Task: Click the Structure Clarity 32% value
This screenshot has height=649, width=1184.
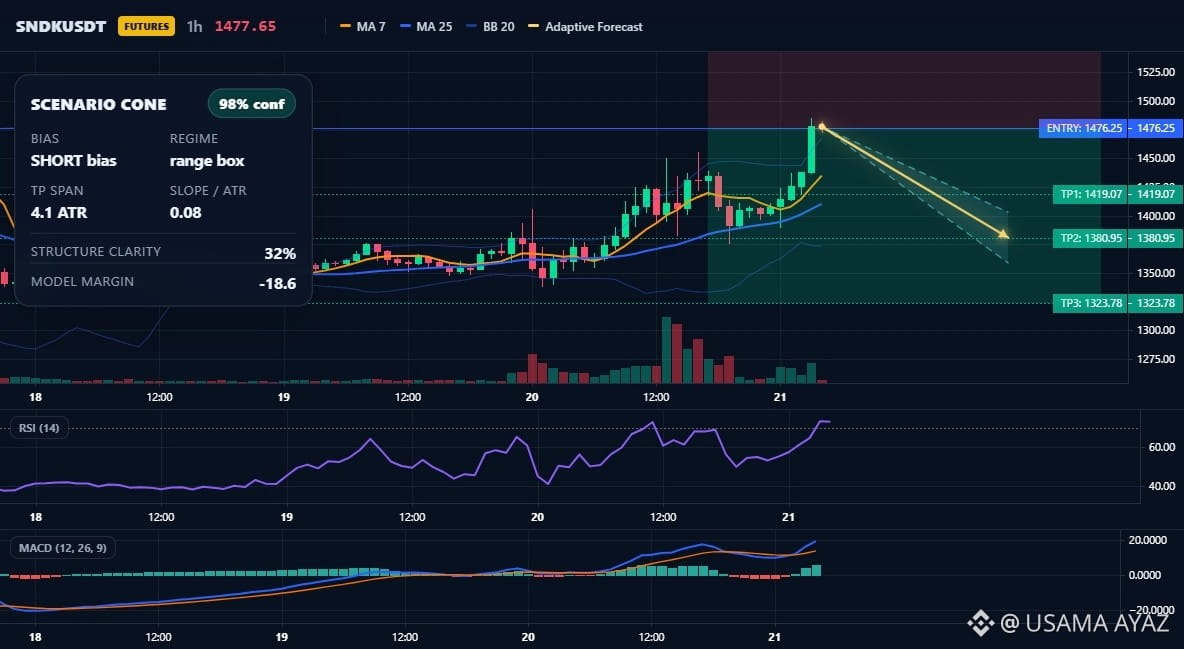Action: click(280, 253)
